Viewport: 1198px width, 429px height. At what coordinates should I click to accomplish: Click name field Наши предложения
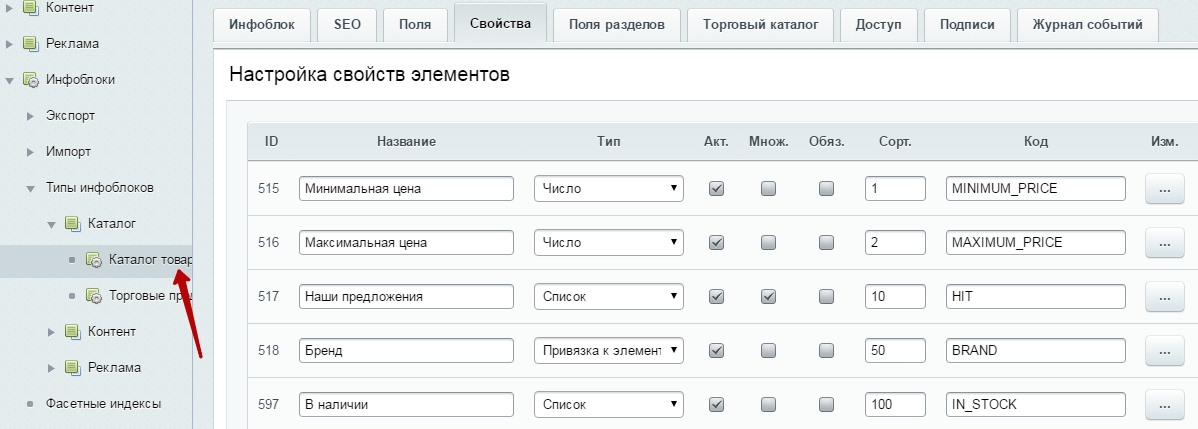coord(406,296)
